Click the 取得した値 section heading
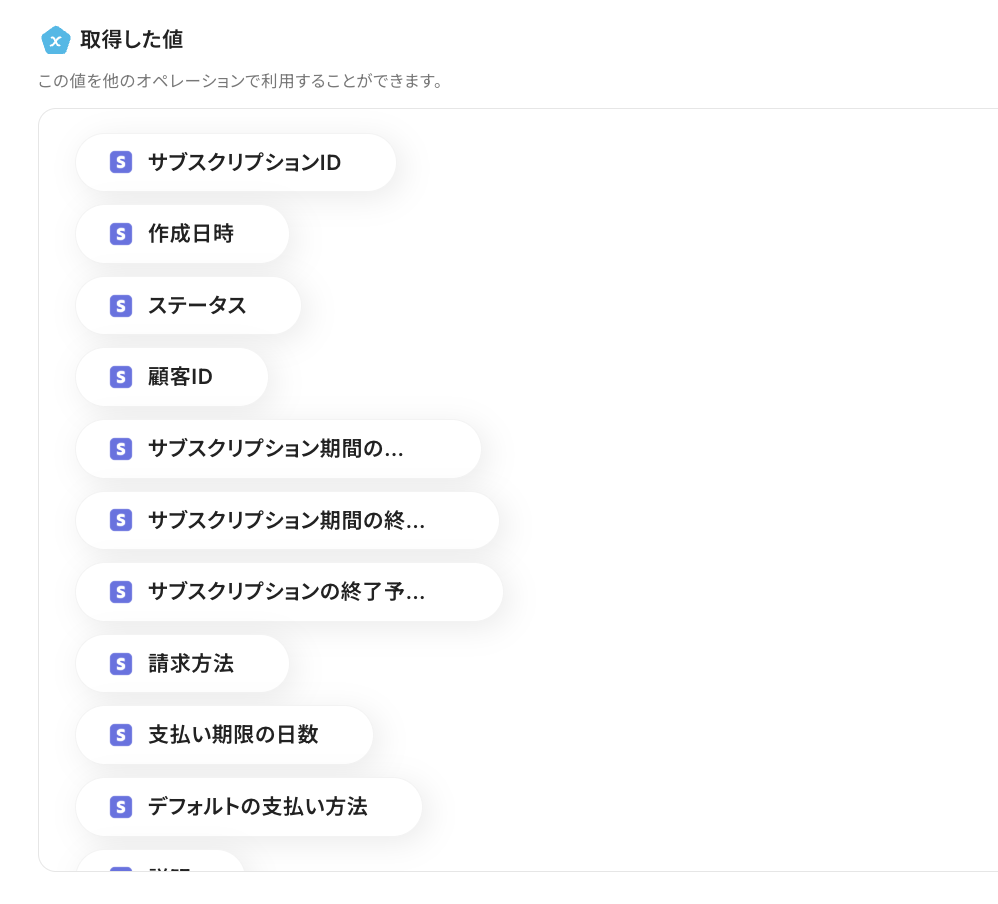998x904 pixels. coord(131,40)
